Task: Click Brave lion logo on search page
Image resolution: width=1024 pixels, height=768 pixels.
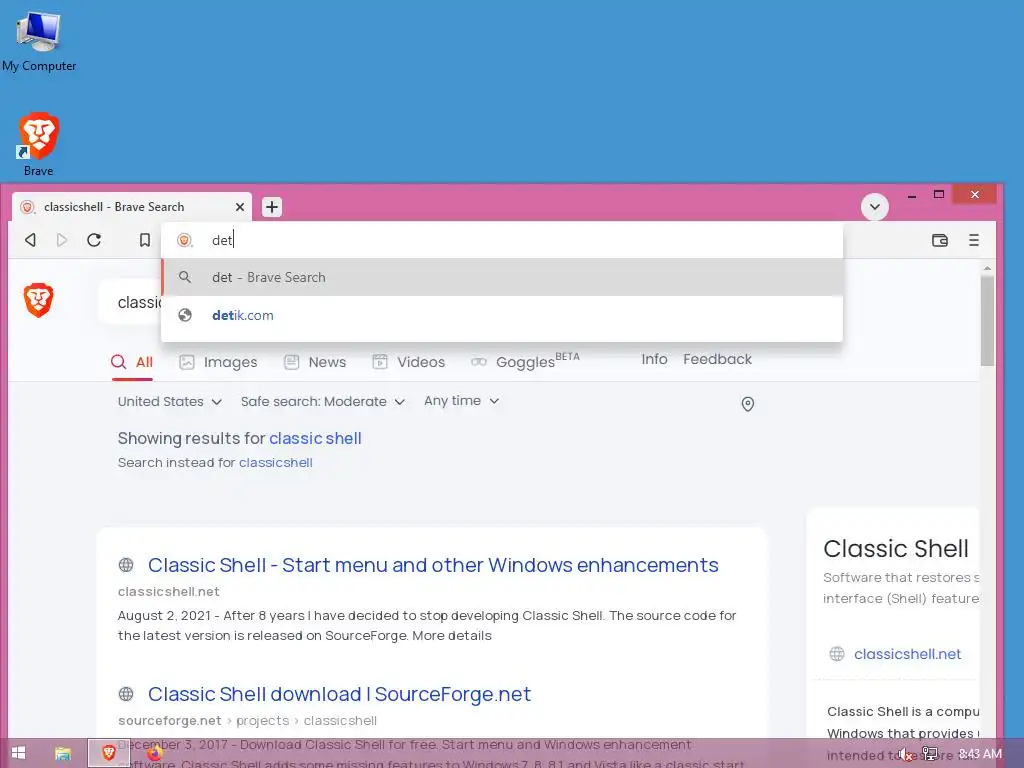Action: click(39, 300)
